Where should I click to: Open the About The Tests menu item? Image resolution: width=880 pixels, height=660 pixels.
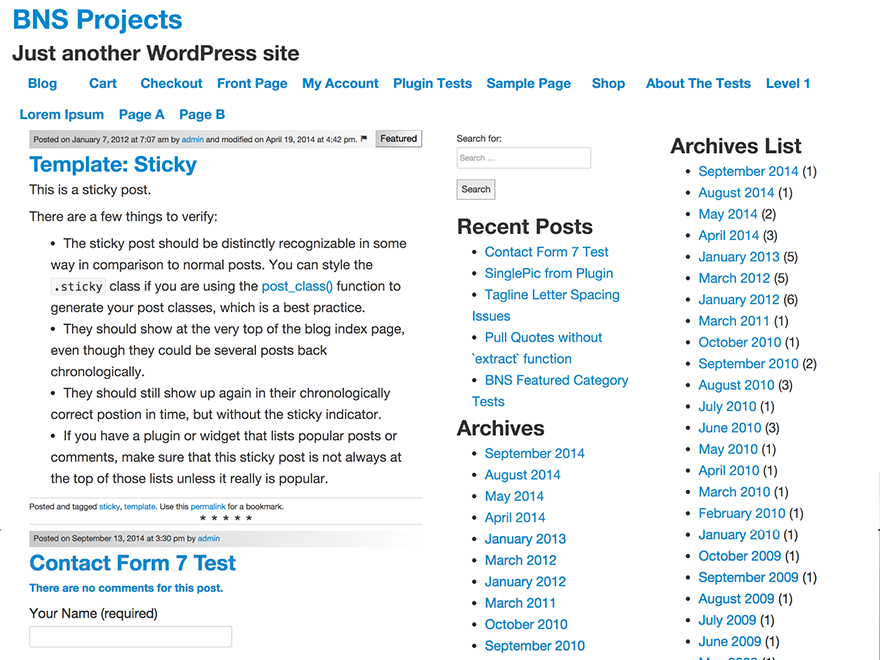click(x=698, y=83)
